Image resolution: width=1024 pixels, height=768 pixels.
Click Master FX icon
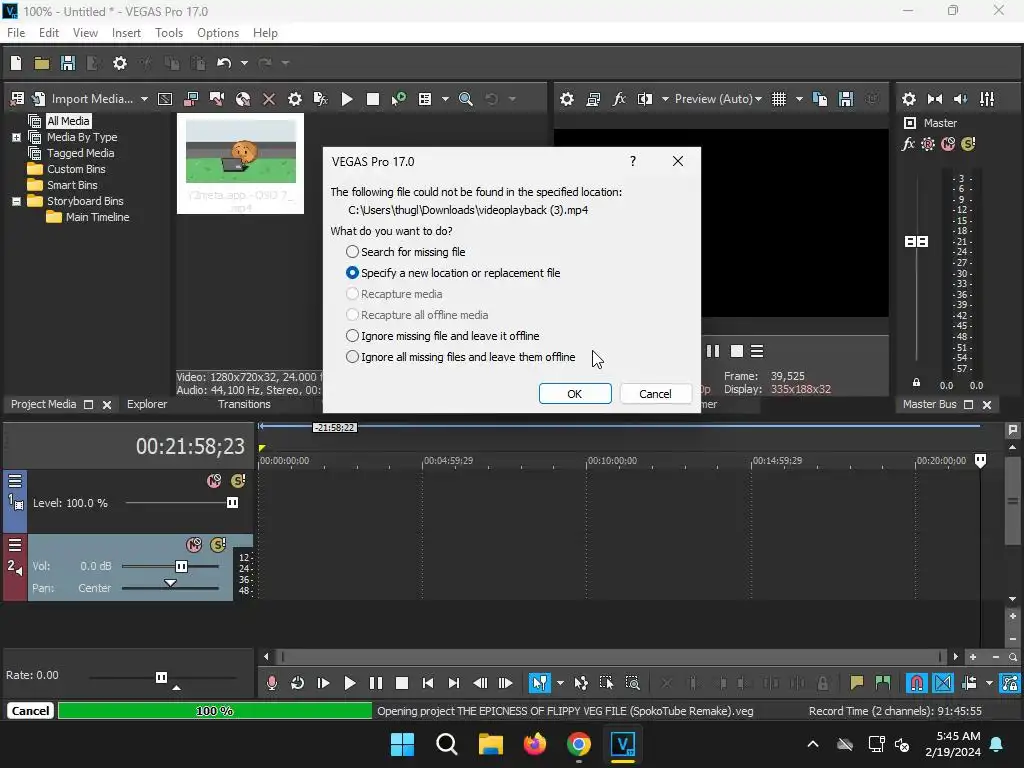(x=908, y=144)
